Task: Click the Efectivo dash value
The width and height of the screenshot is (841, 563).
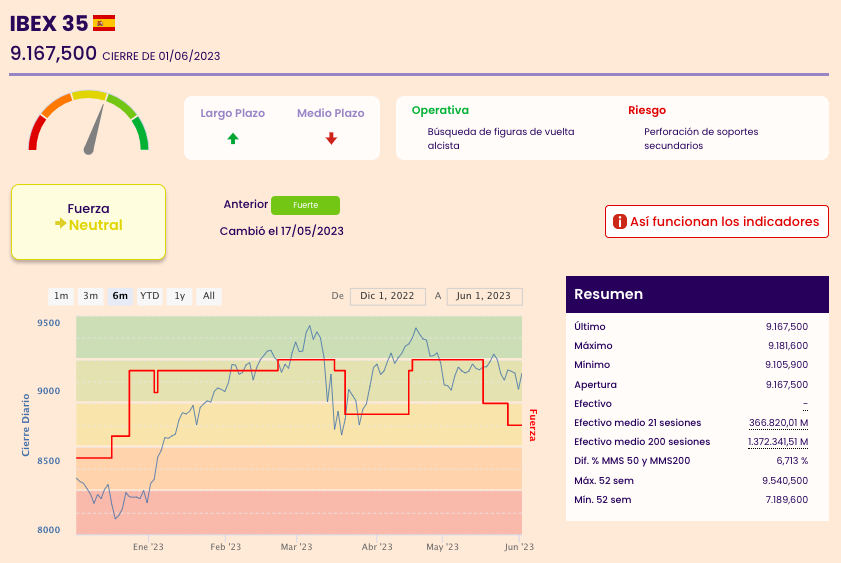Action: coord(806,404)
